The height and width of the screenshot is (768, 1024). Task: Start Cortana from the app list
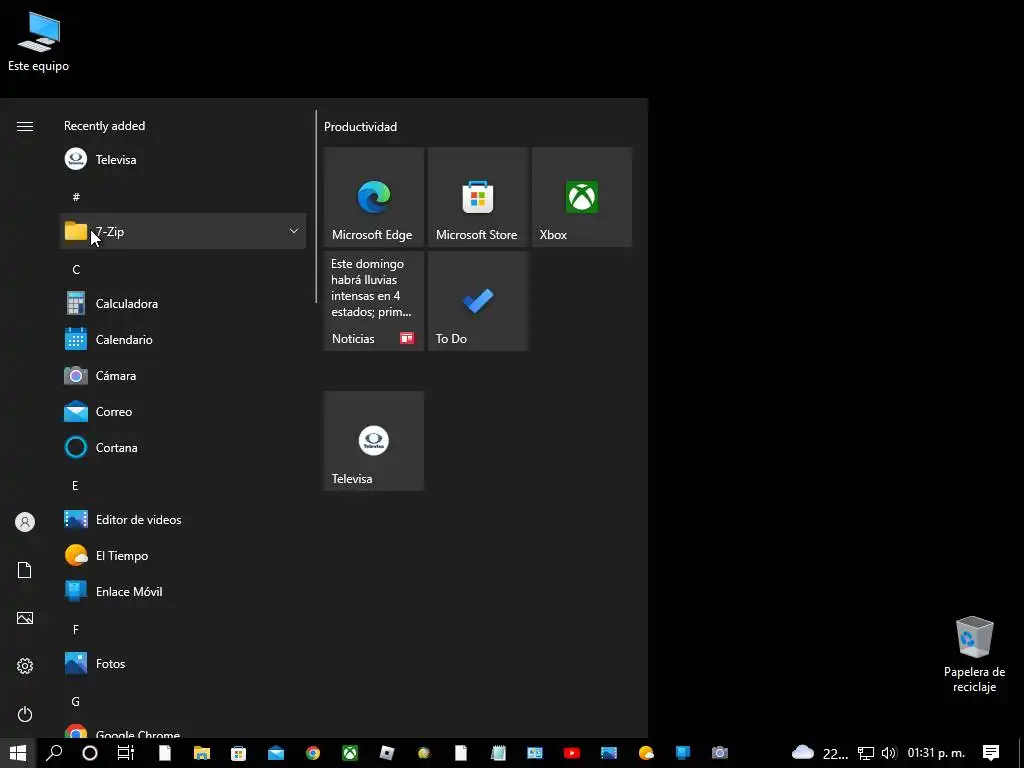pyautogui.click(x=183, y=447)
